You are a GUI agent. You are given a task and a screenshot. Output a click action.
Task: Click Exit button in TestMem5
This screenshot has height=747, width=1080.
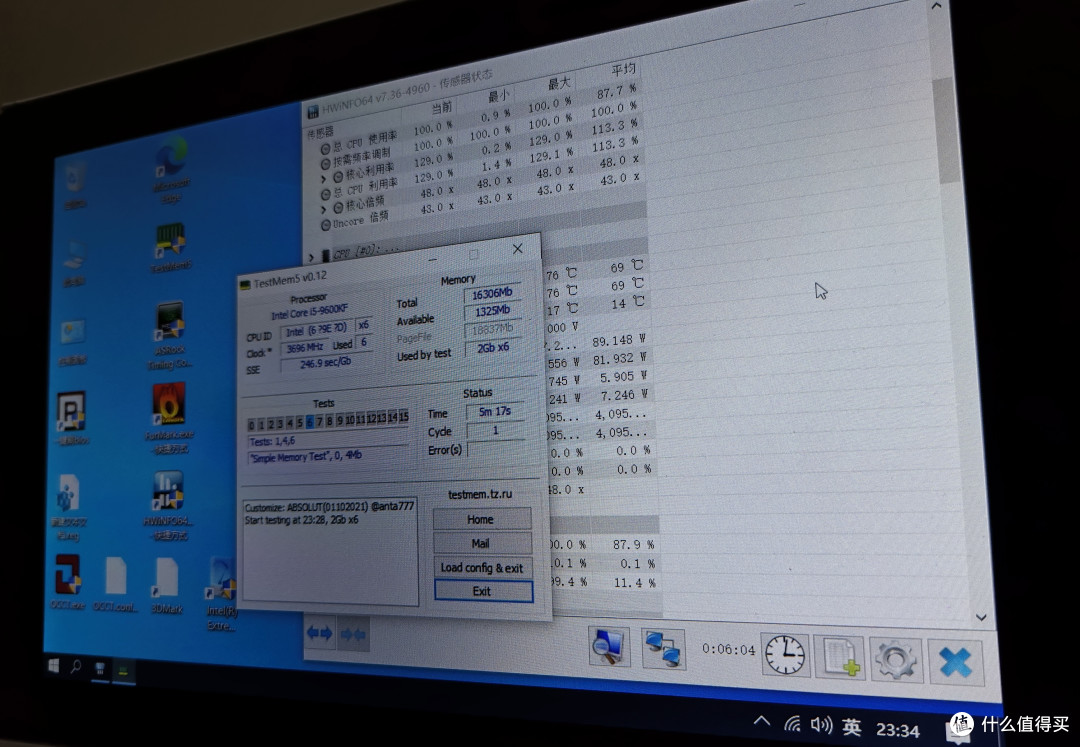[483, 591]
